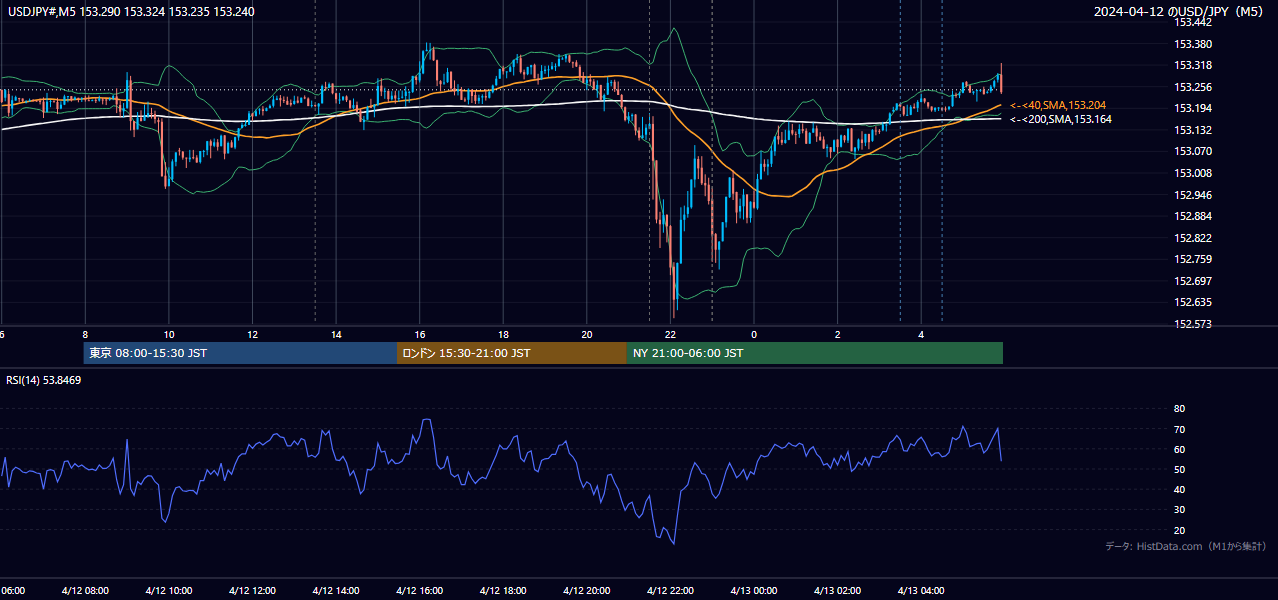
Task: Click the 4/12 18:00 time axis label
Action: coord(503,591)
